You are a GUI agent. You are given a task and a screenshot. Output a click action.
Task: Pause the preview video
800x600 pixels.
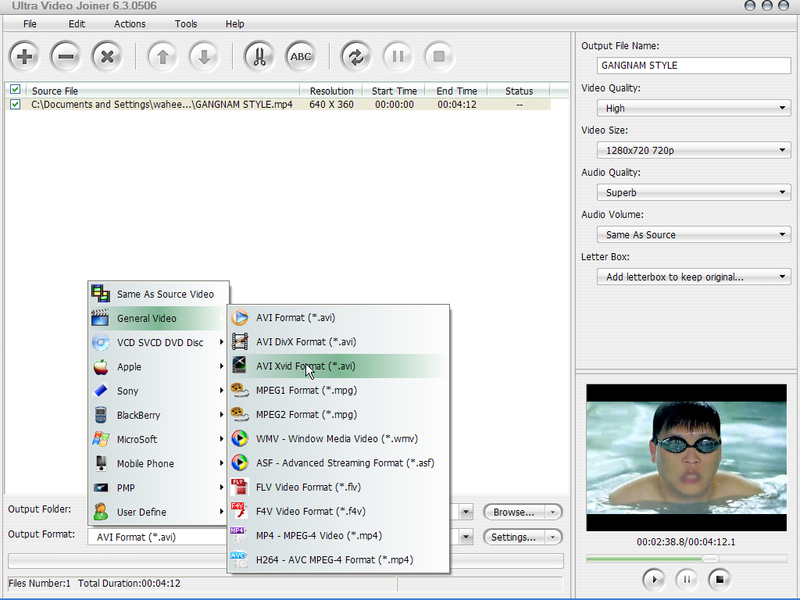click(687, 579)
